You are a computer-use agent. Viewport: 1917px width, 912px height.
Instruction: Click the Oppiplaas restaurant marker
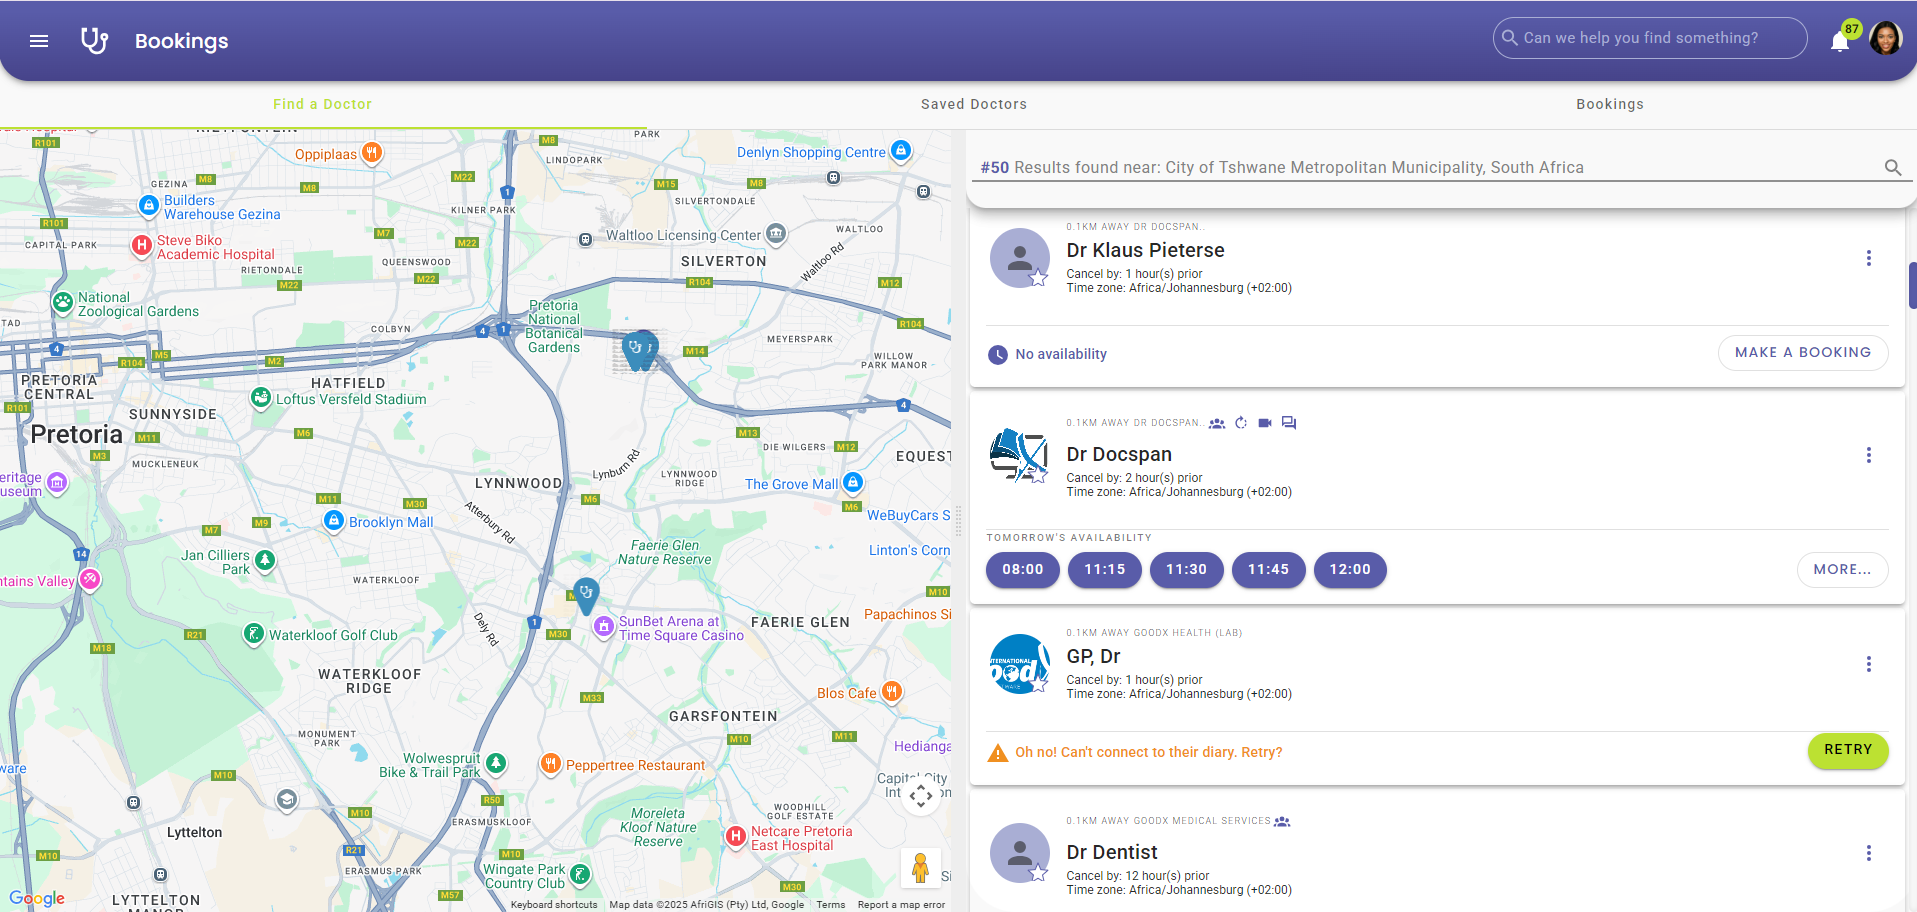(372, 153)
